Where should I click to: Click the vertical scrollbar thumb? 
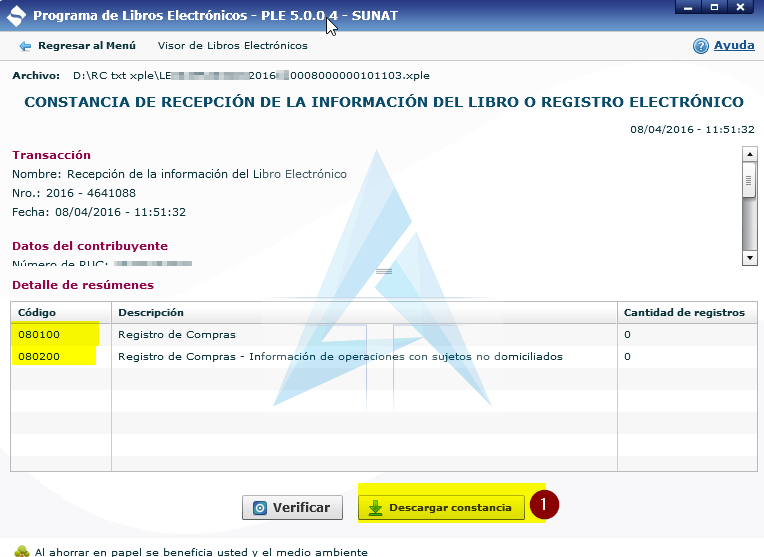(748, 182)
